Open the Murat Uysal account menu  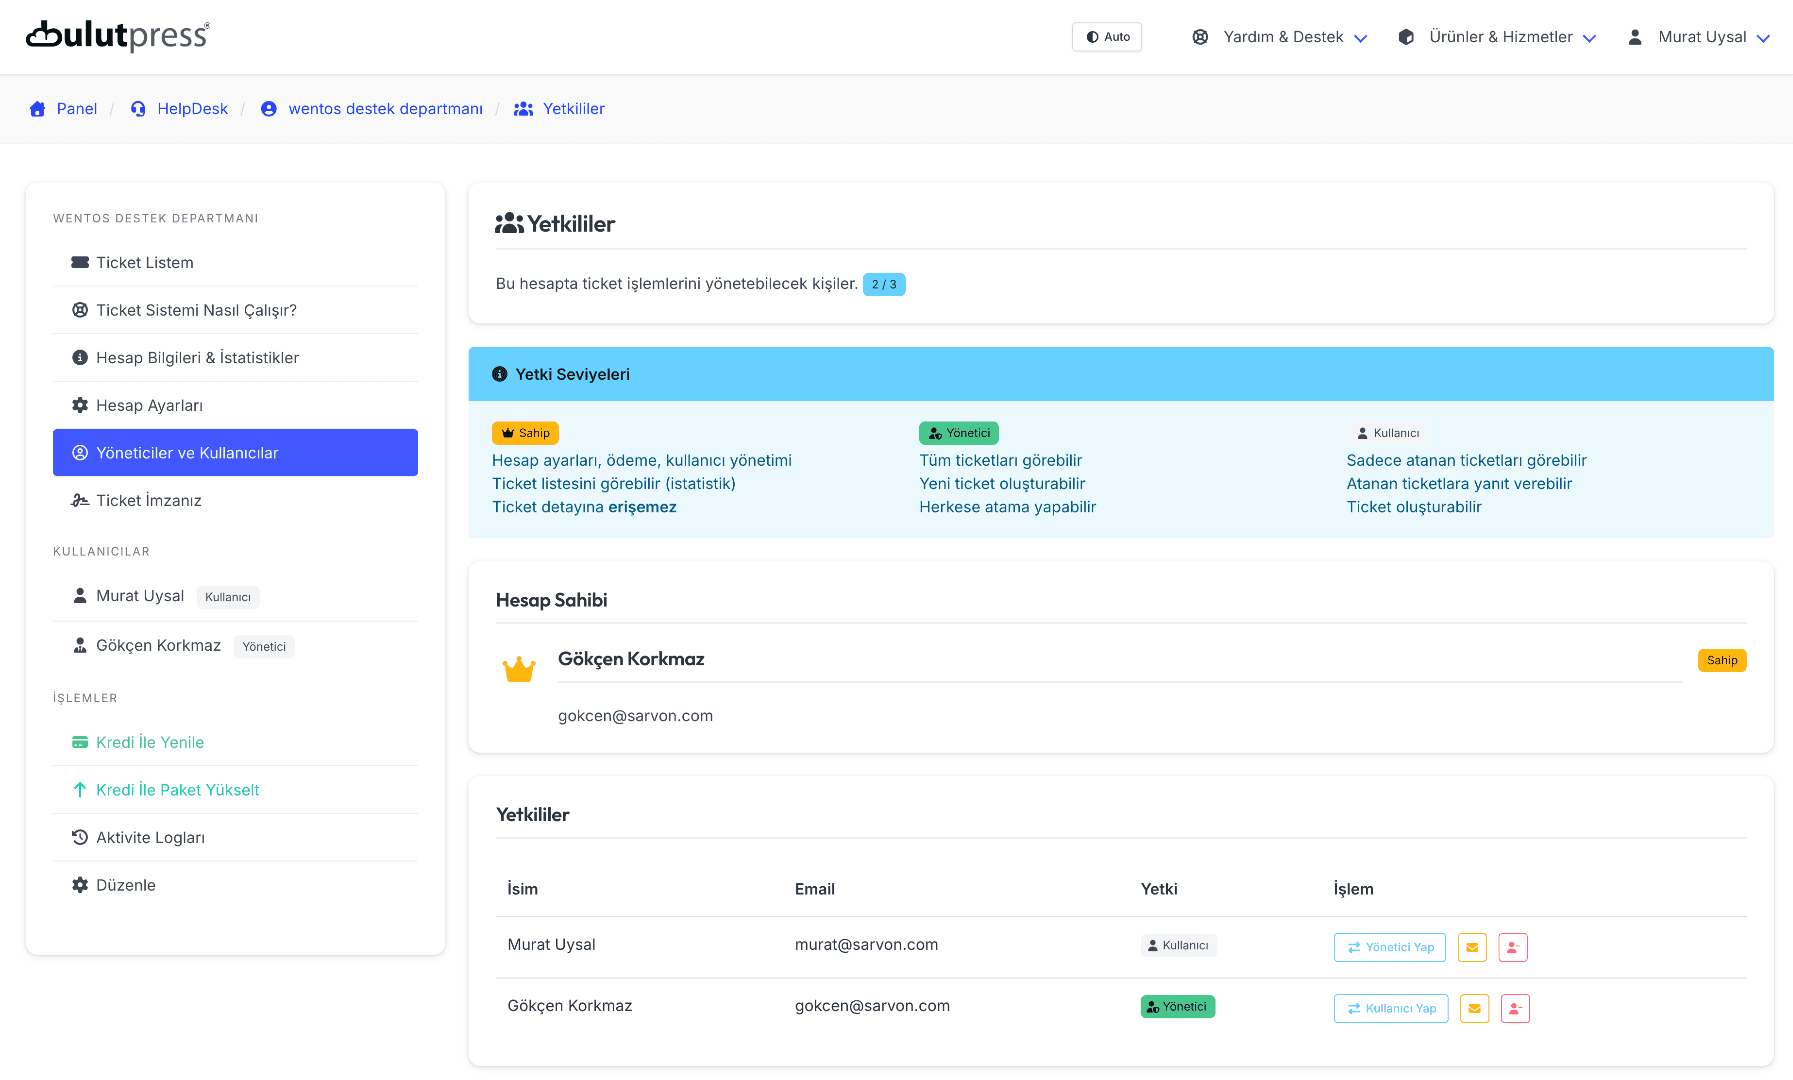click(x=1700, y=37)
